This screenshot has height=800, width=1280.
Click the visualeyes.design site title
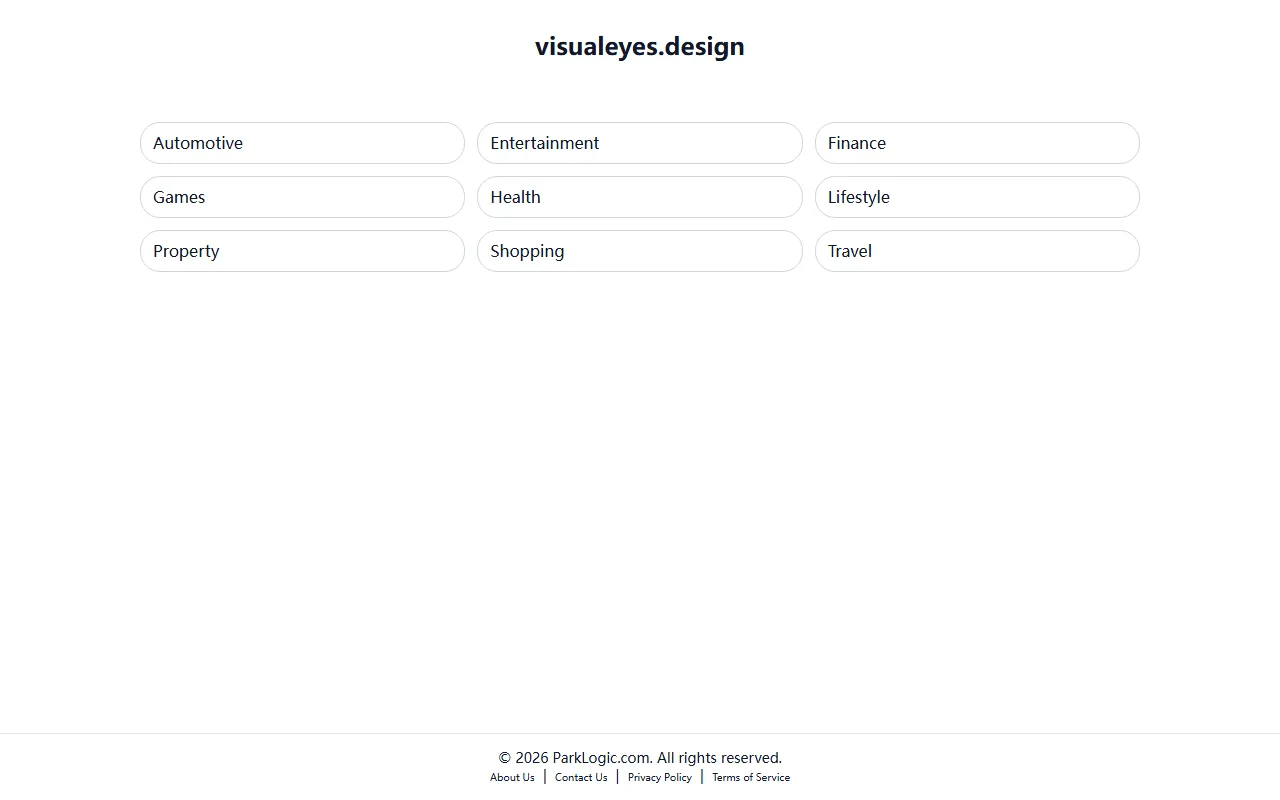click(x=639, y=46)
